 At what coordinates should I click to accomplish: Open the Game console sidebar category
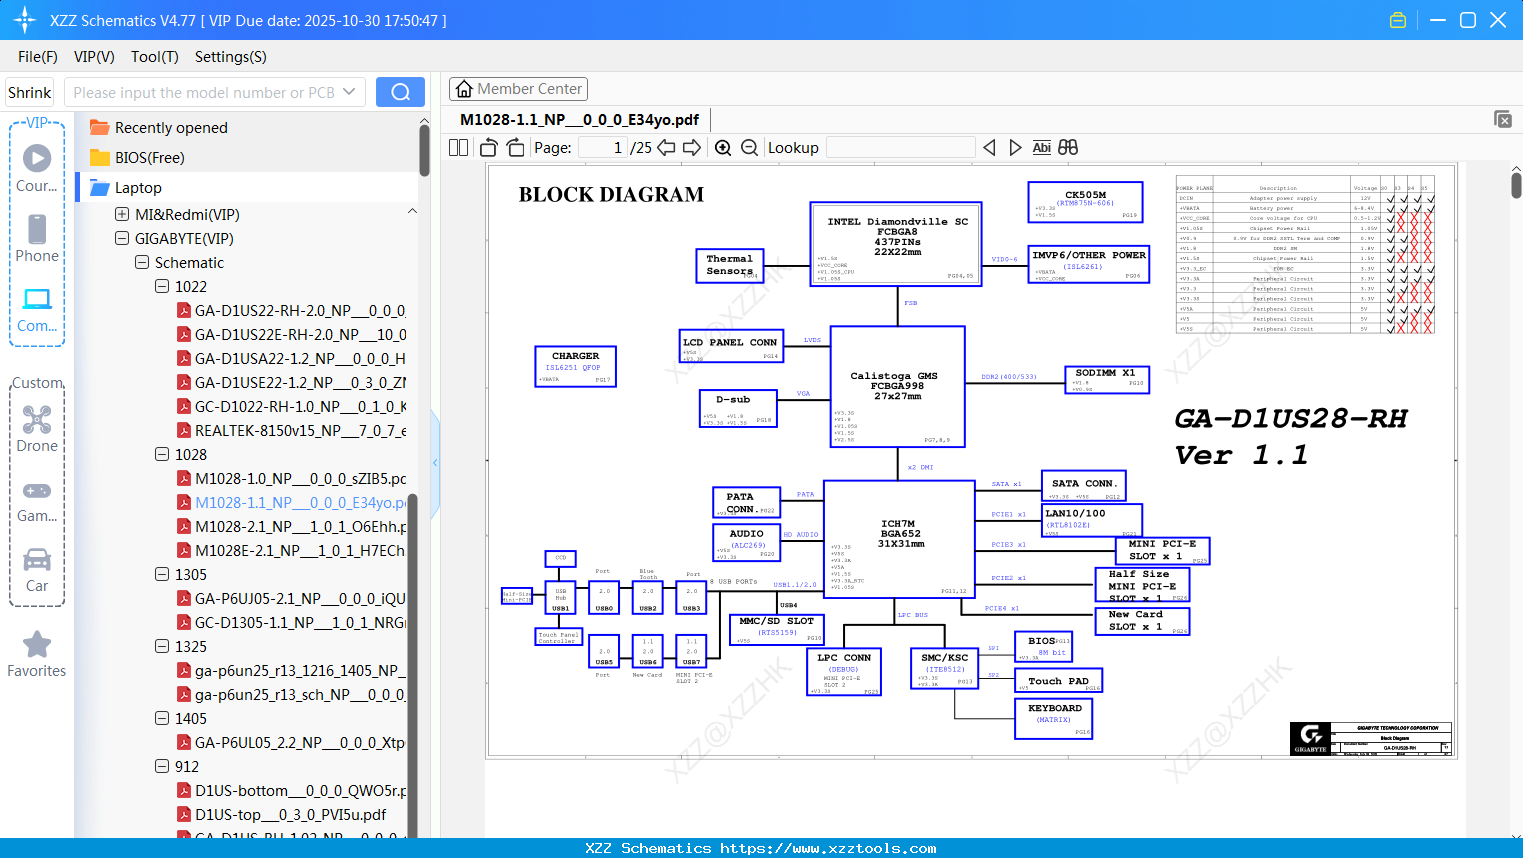(37, 500)
